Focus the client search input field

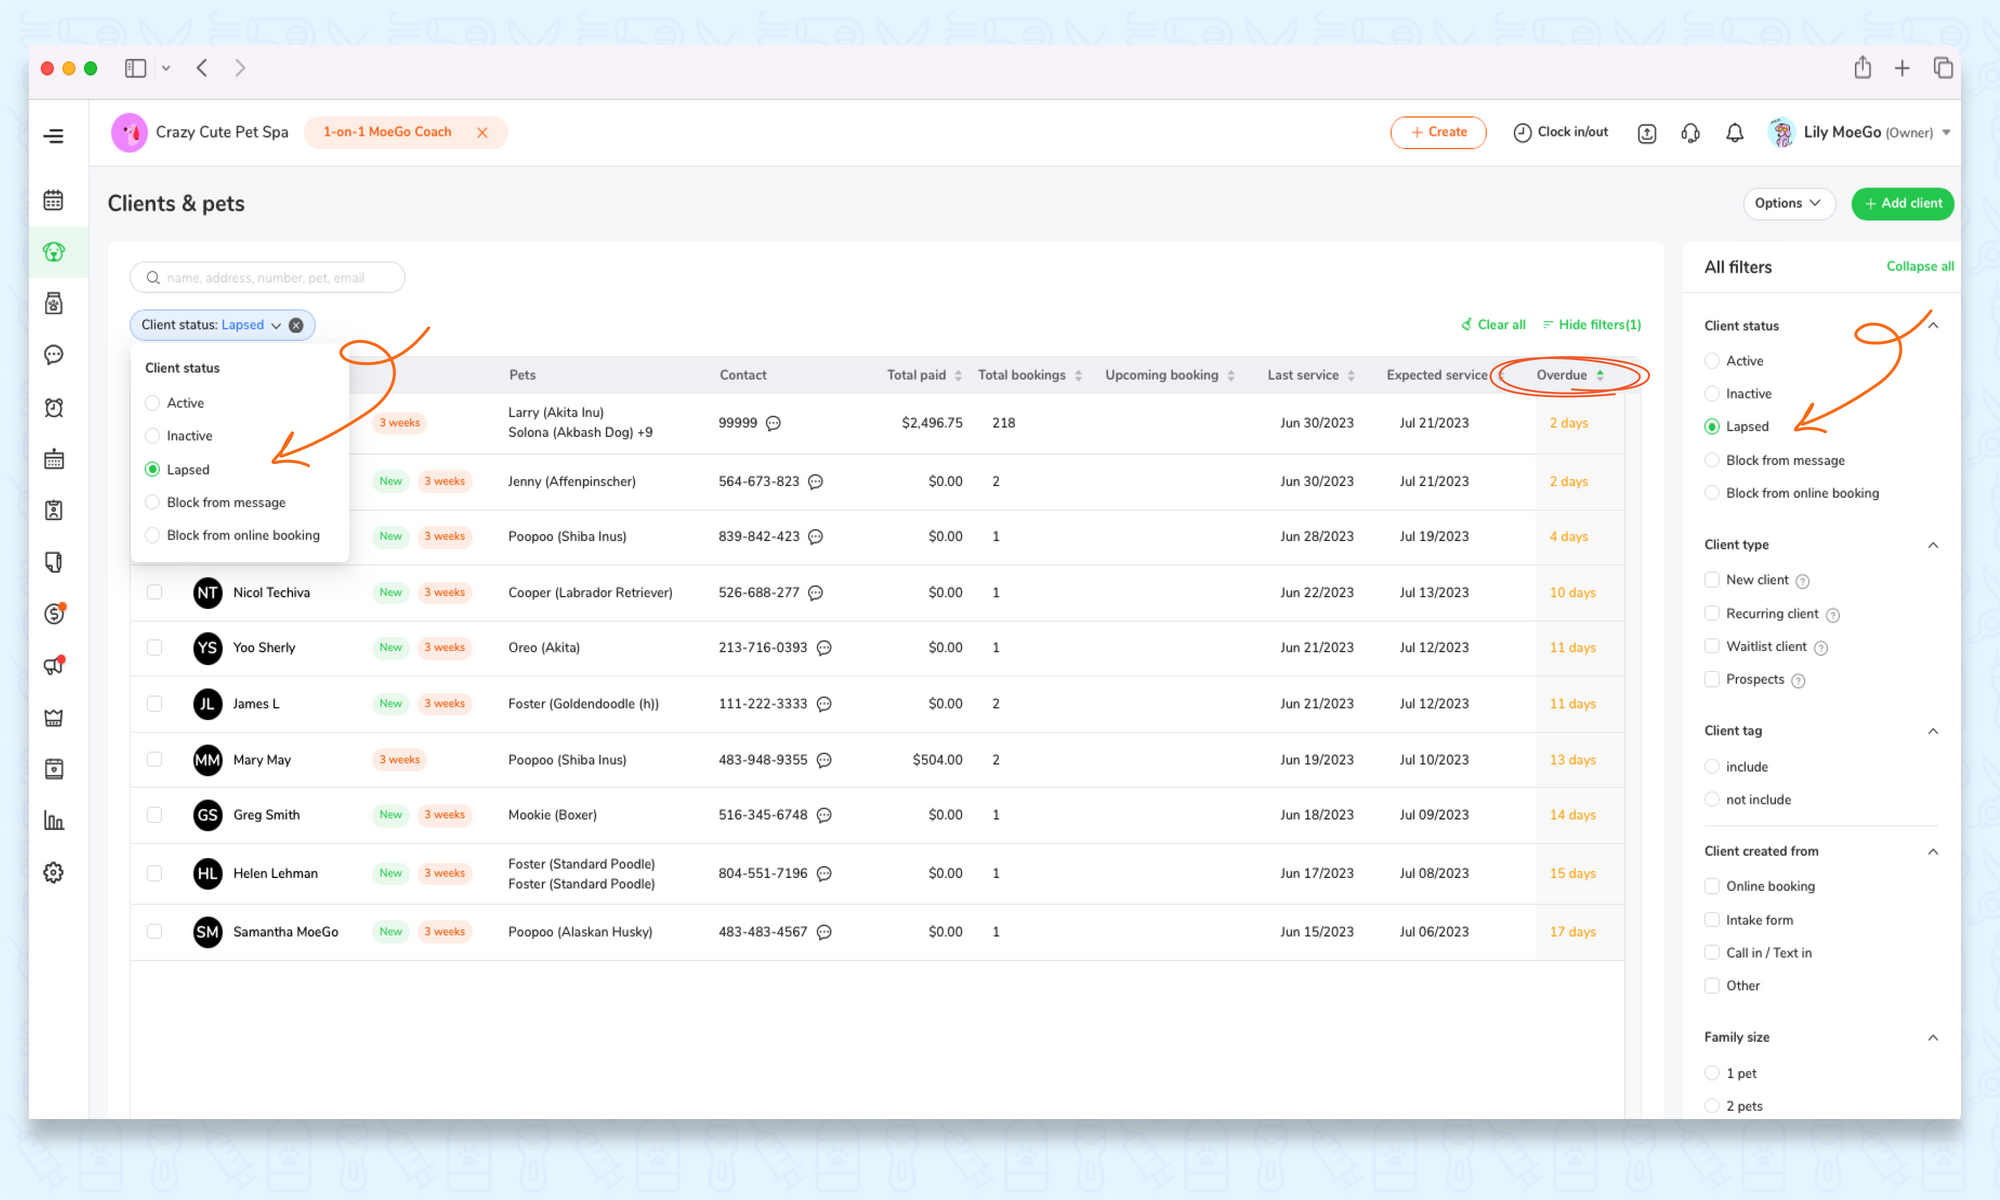point(270,278)
